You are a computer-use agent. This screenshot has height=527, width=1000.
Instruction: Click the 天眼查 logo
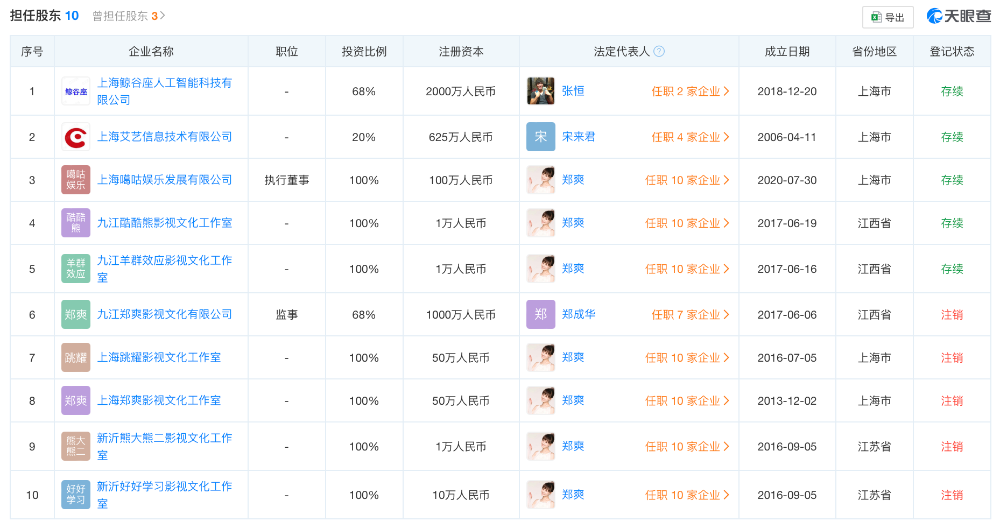click(958, 17)
